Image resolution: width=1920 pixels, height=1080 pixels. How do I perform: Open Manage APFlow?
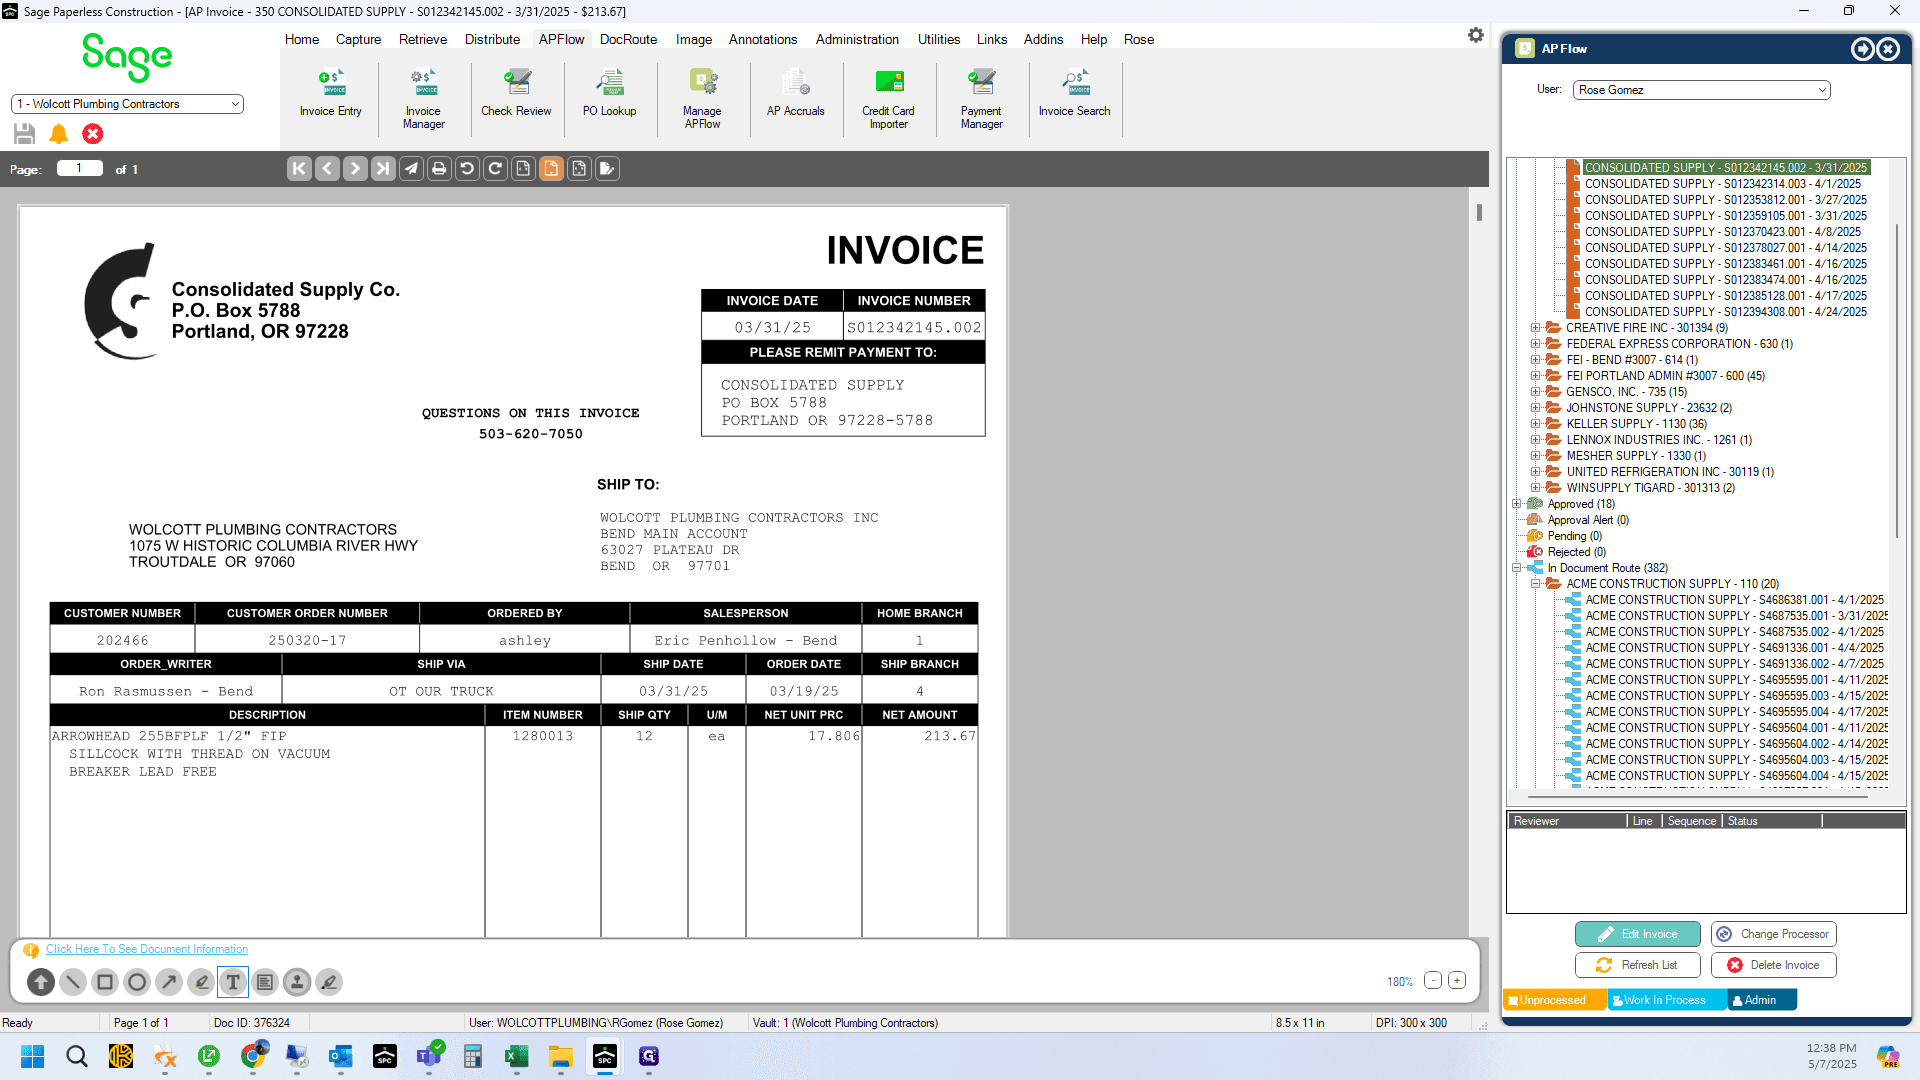point(702,99)
